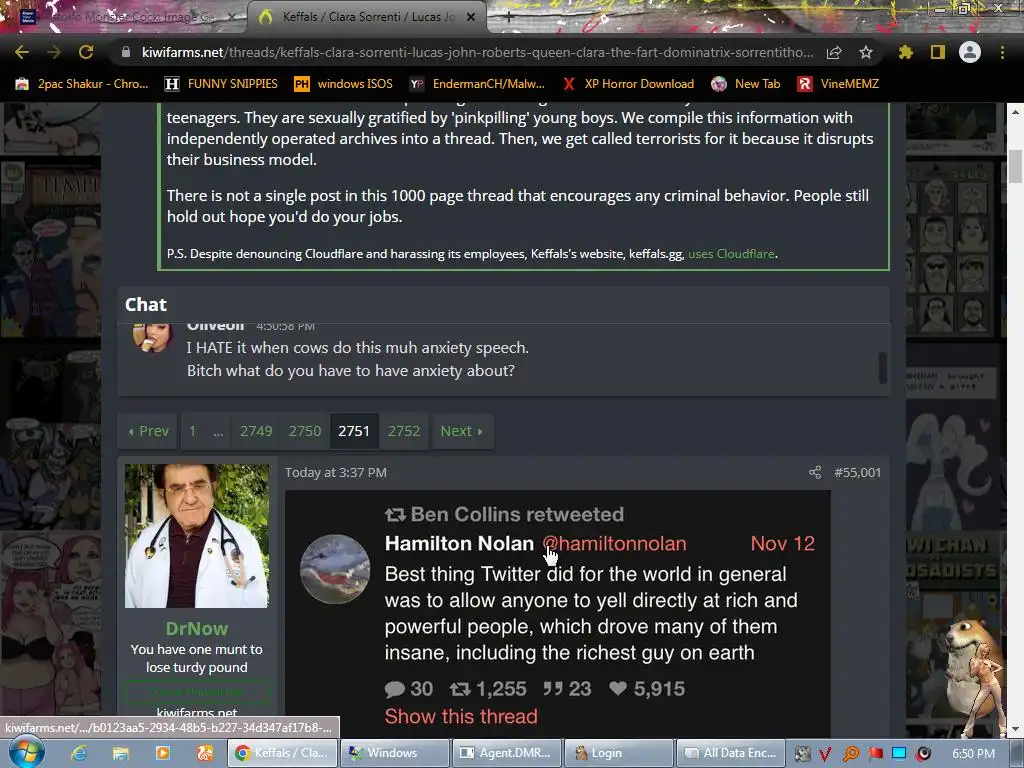Image resolution: width=1024 pixels, height=768 pixels.
Task: Close the Keffals thread tab
Action: (x=471, y=17)
